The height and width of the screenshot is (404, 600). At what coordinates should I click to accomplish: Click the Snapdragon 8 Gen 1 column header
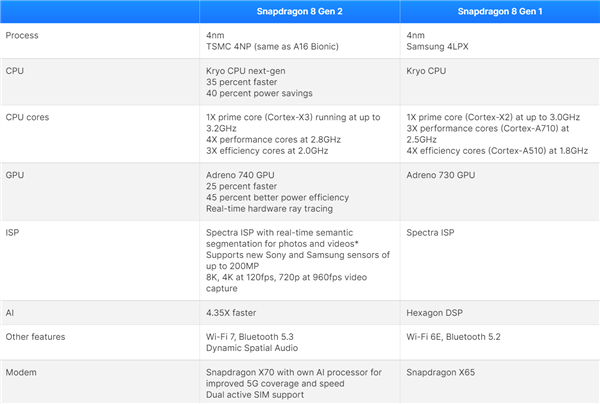point(500,12)
